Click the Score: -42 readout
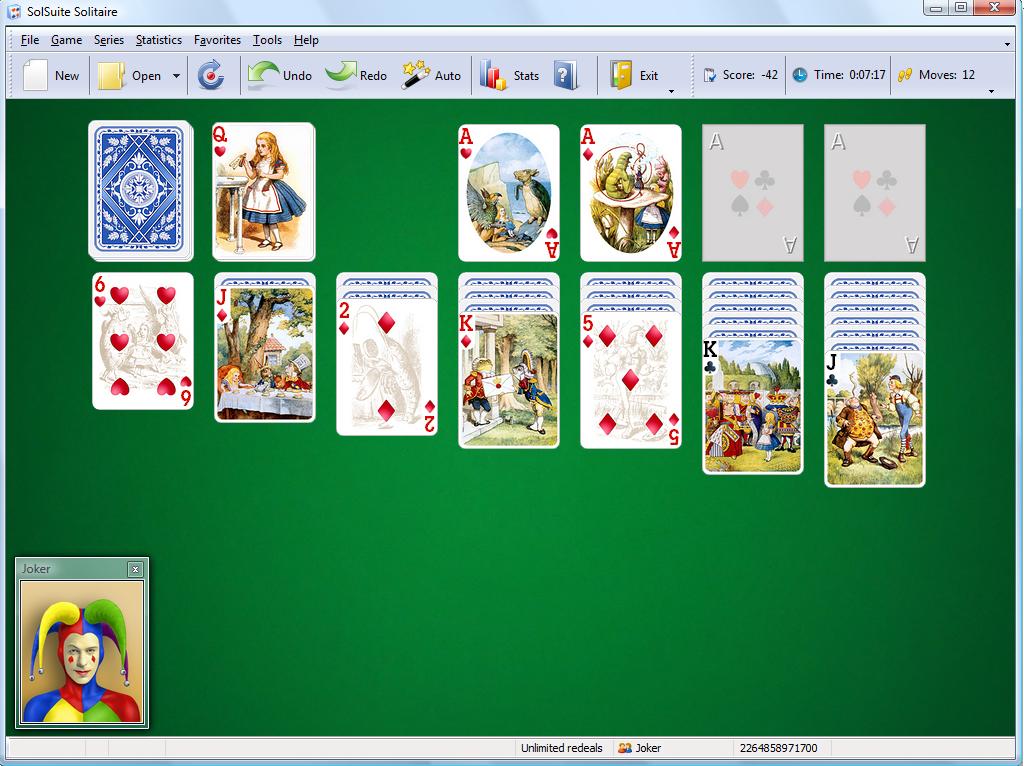The width and height of the screenshot is (1024, 766). pyautogui.click(x=750, y=75)
